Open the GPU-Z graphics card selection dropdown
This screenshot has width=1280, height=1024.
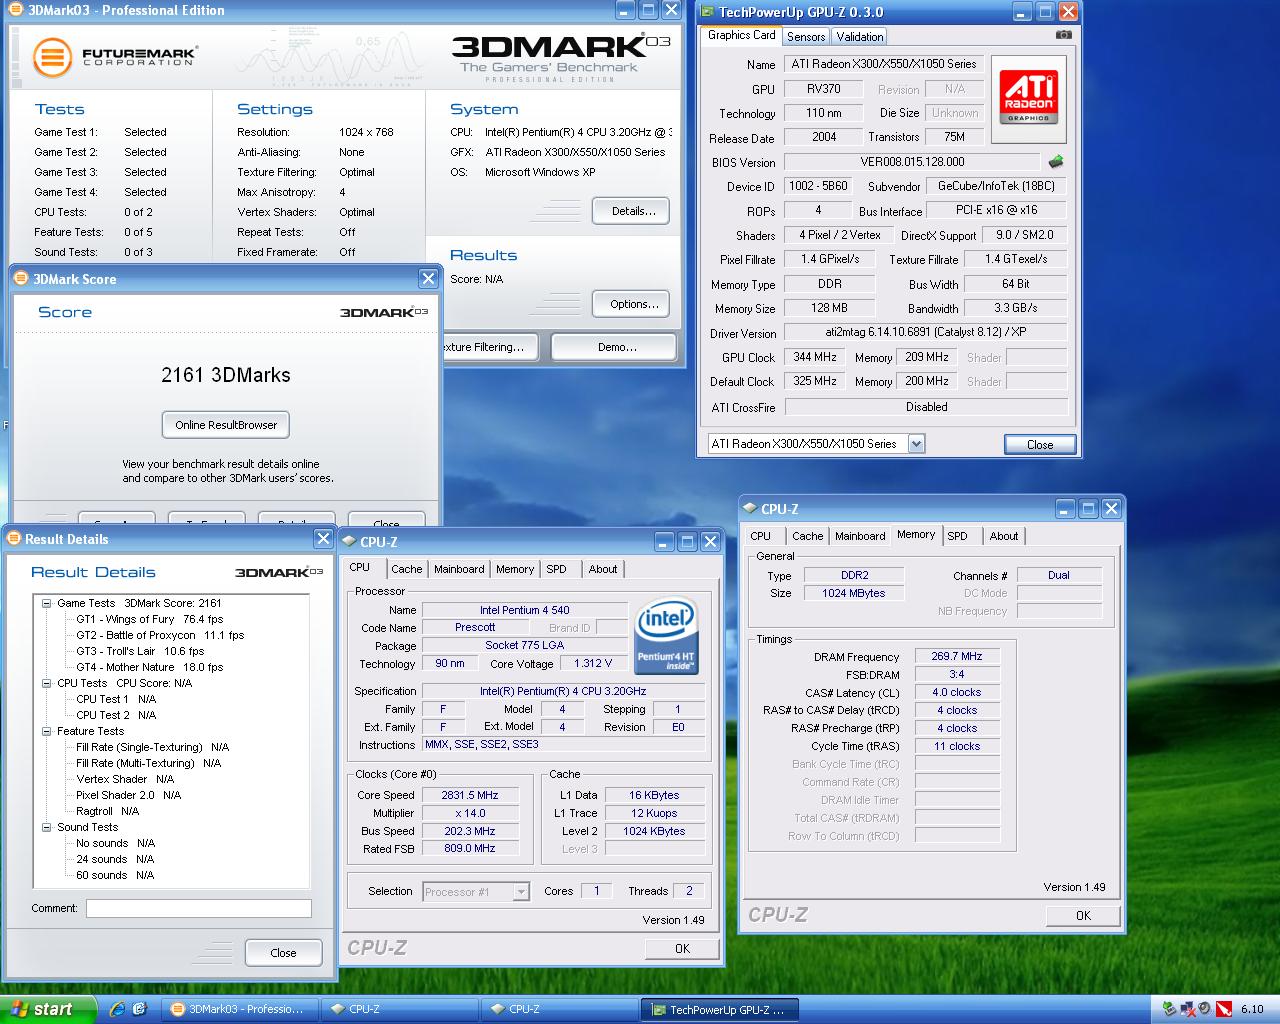(916, 443)
